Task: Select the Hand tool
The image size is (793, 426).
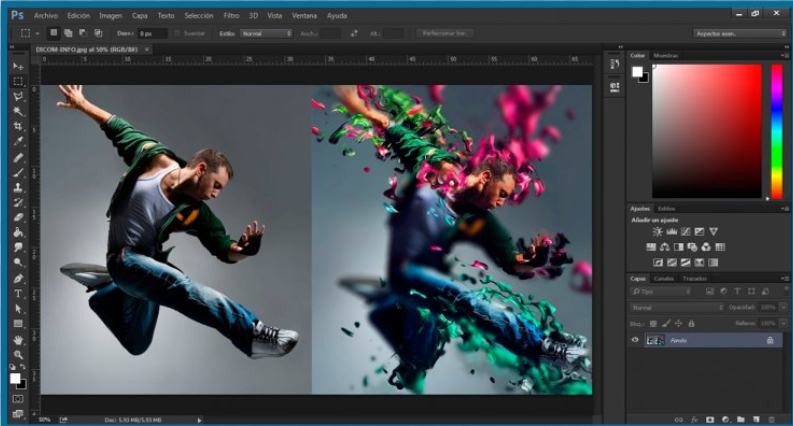Action: coord(18,340)
